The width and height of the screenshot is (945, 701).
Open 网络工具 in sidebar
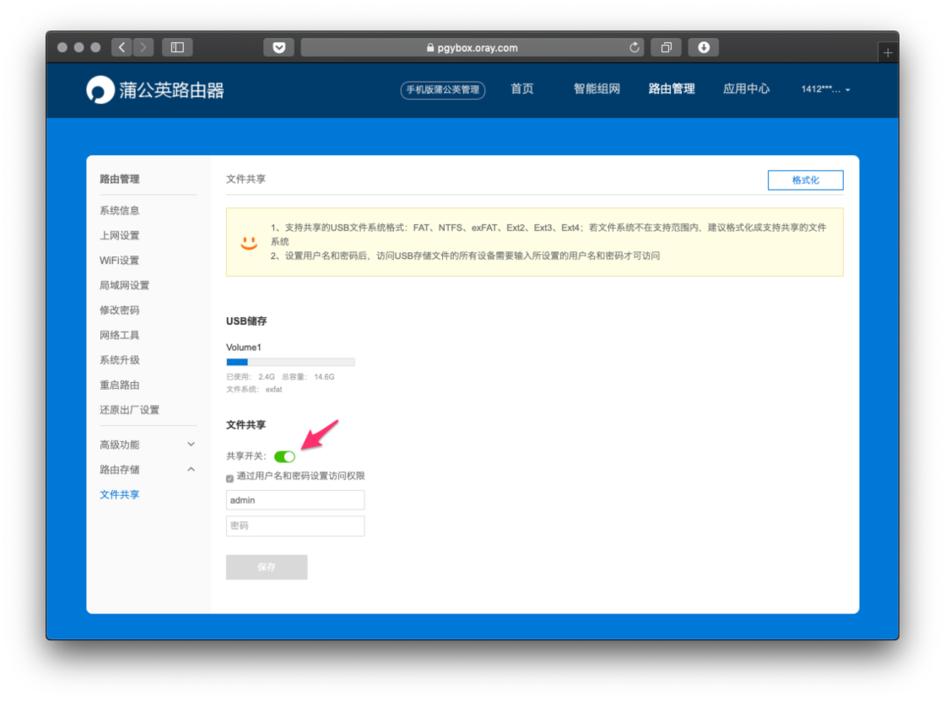[119, 335]
